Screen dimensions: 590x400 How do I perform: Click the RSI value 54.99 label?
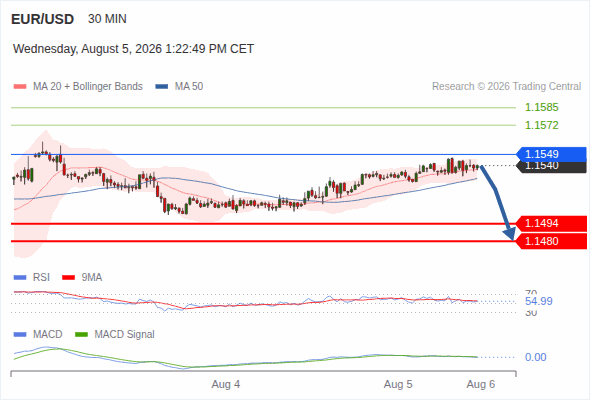[x=539, y=301]
